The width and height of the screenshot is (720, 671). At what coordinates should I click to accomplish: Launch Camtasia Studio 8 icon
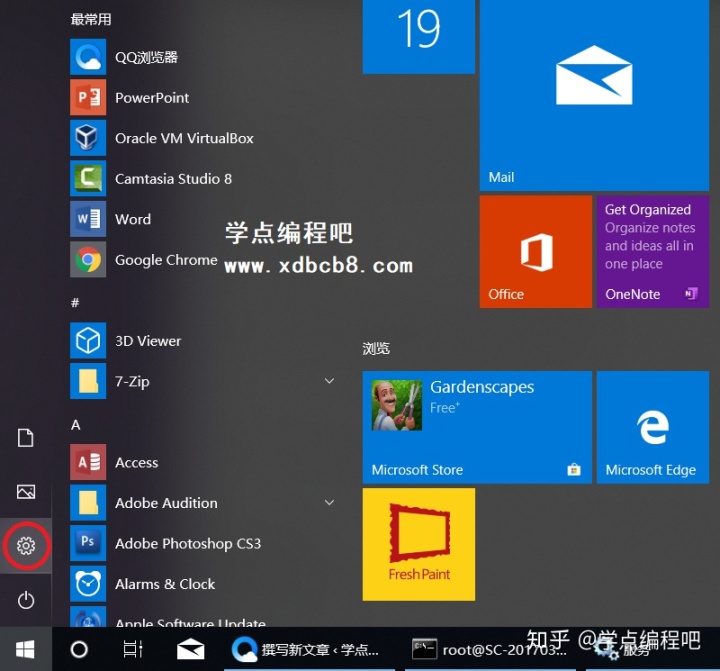(x=88, y=178)
